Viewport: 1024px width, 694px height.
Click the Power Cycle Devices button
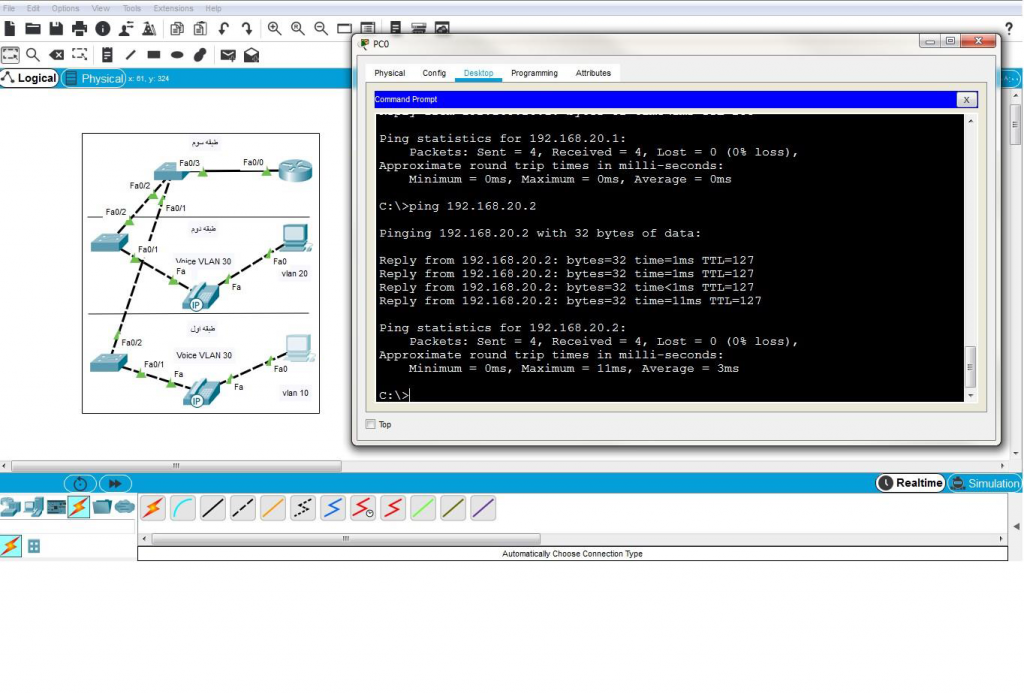tap(80, 484)
